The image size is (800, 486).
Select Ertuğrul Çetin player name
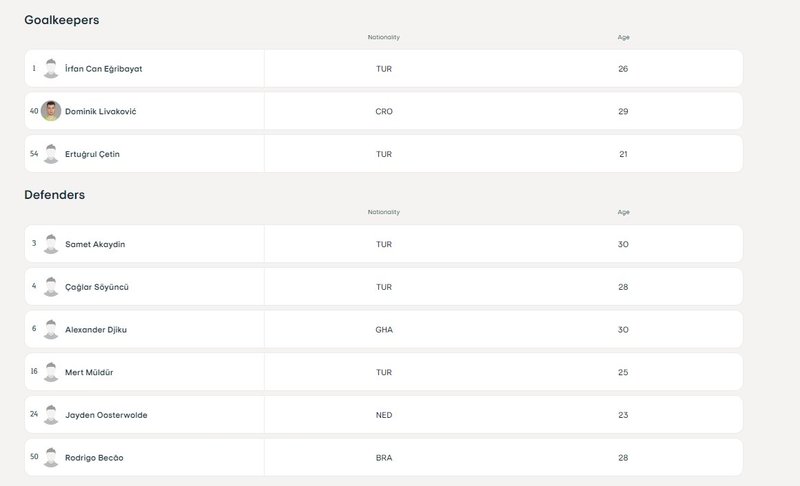(x=92, y=154)
